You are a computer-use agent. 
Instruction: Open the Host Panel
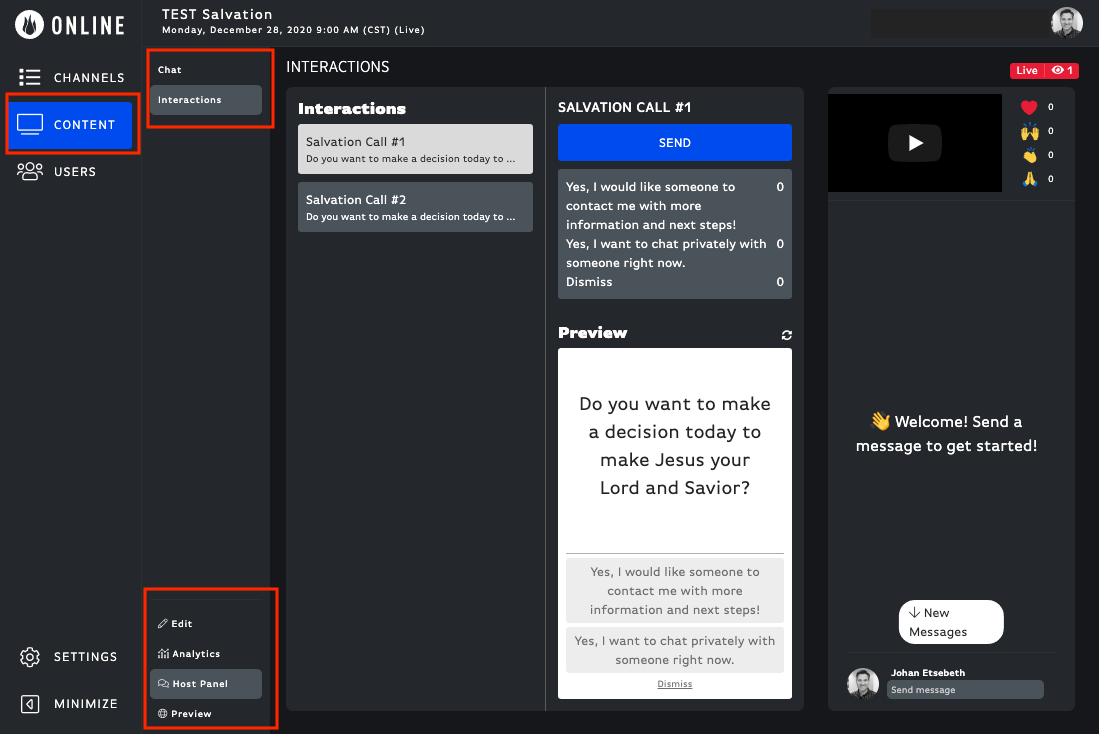[205, 684]
